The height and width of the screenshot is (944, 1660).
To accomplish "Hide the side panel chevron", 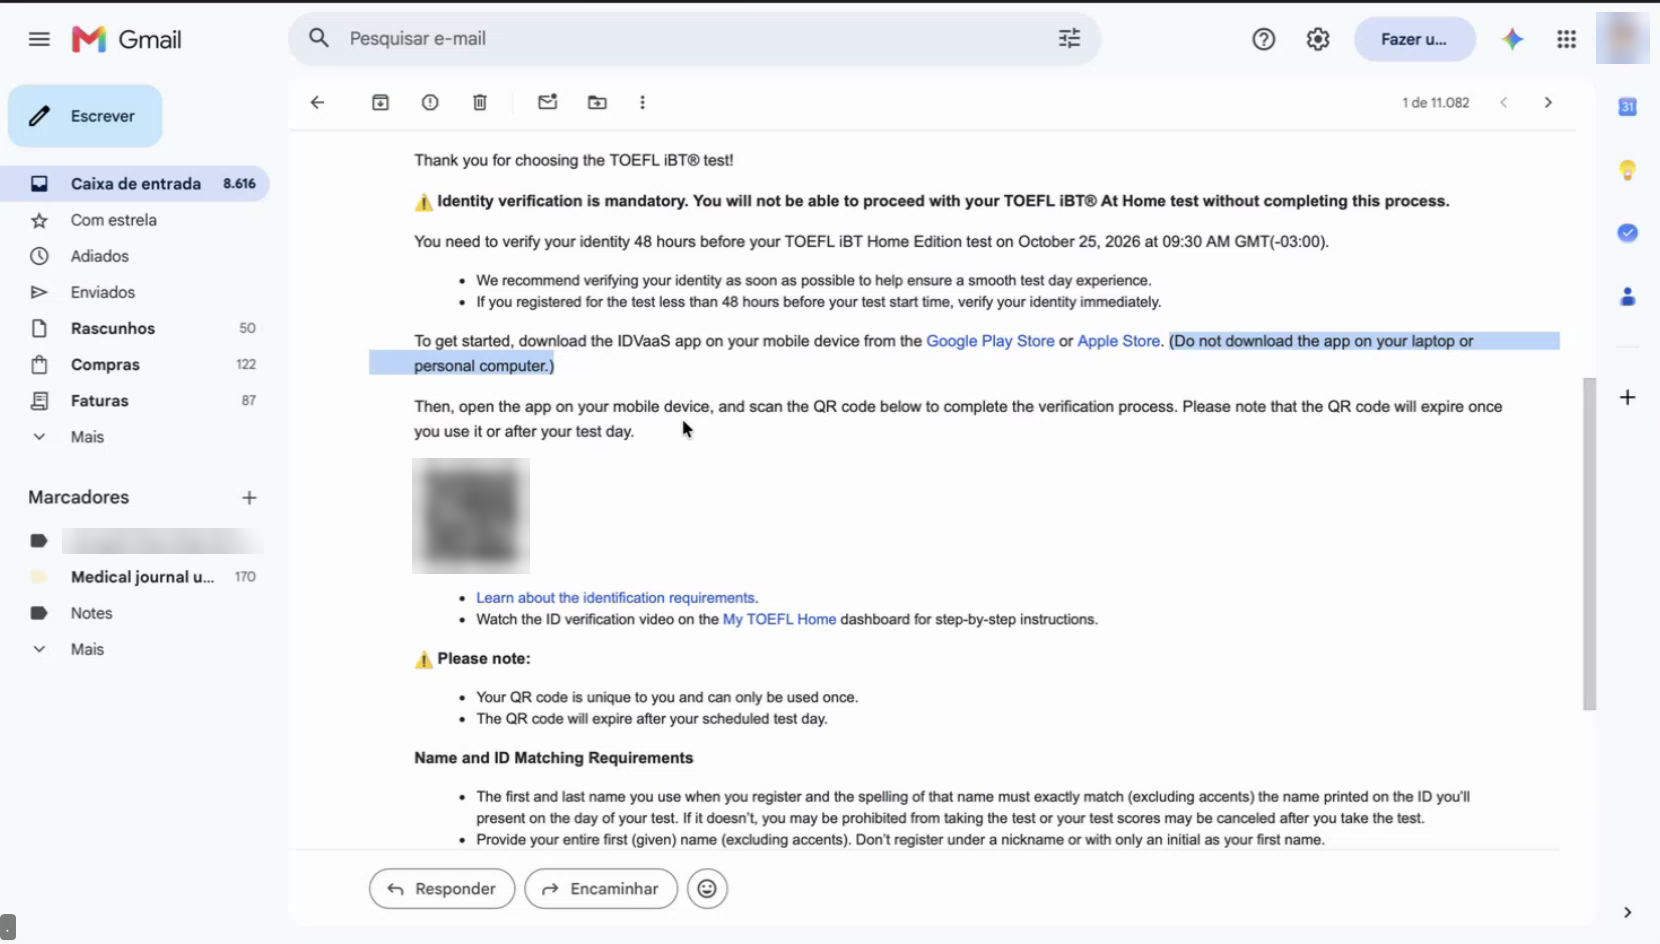I will [x=1627, y=912].
